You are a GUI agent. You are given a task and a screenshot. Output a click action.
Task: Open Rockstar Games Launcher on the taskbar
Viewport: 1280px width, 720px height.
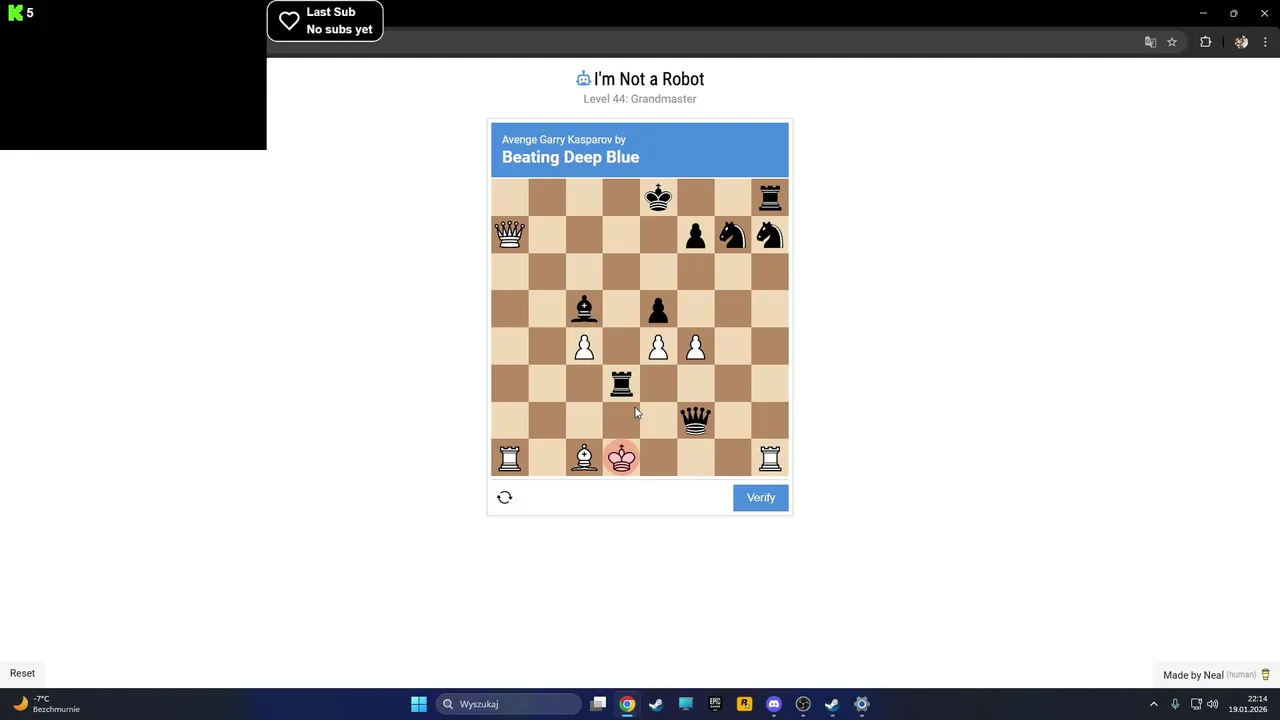[x=744, y=704]
